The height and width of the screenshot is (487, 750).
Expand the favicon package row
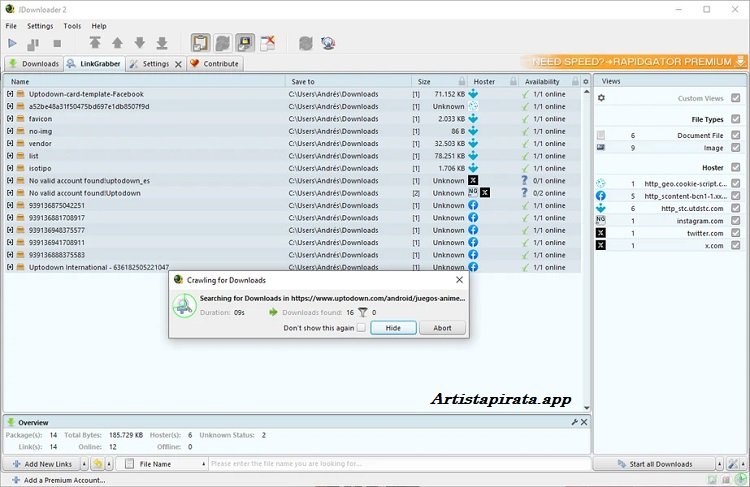tap(9, 119)
